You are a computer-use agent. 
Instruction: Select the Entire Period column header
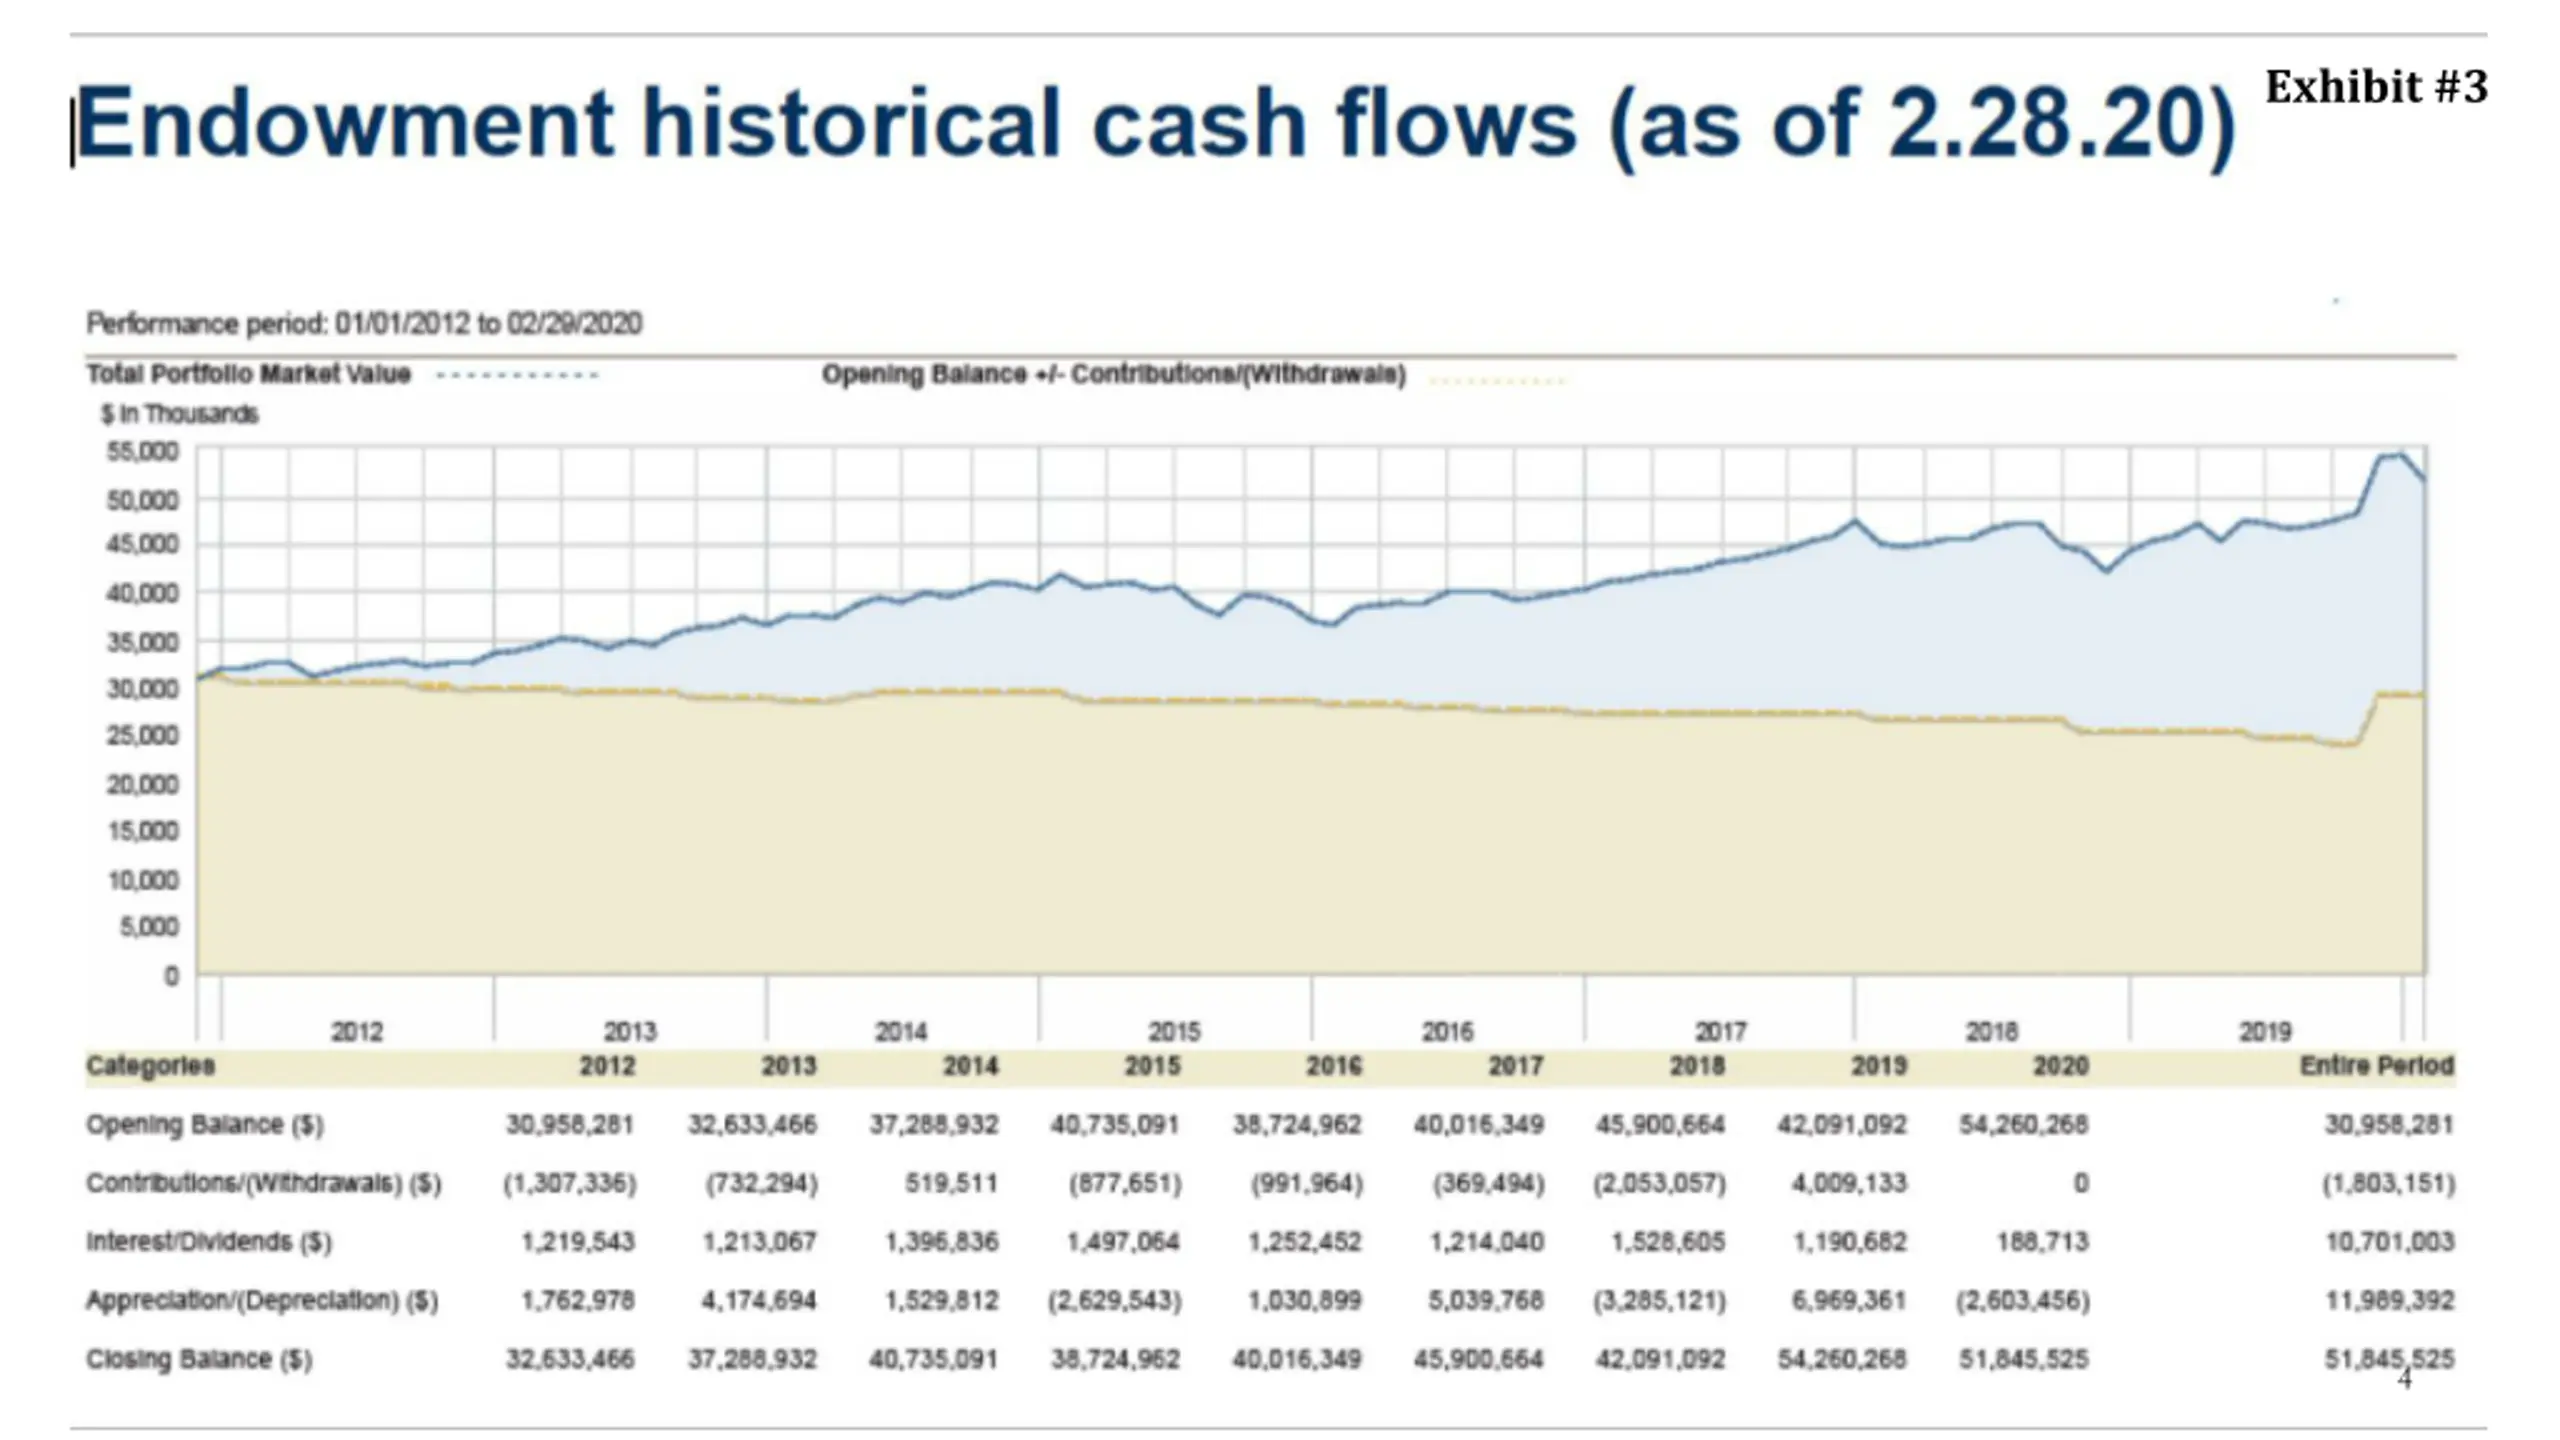(2377, 1065)
